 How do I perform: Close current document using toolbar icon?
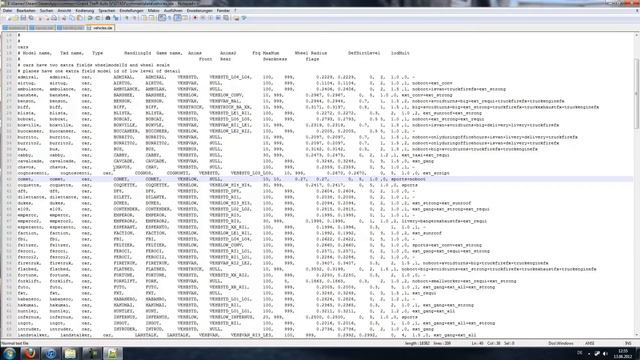[x=40, y=18]
